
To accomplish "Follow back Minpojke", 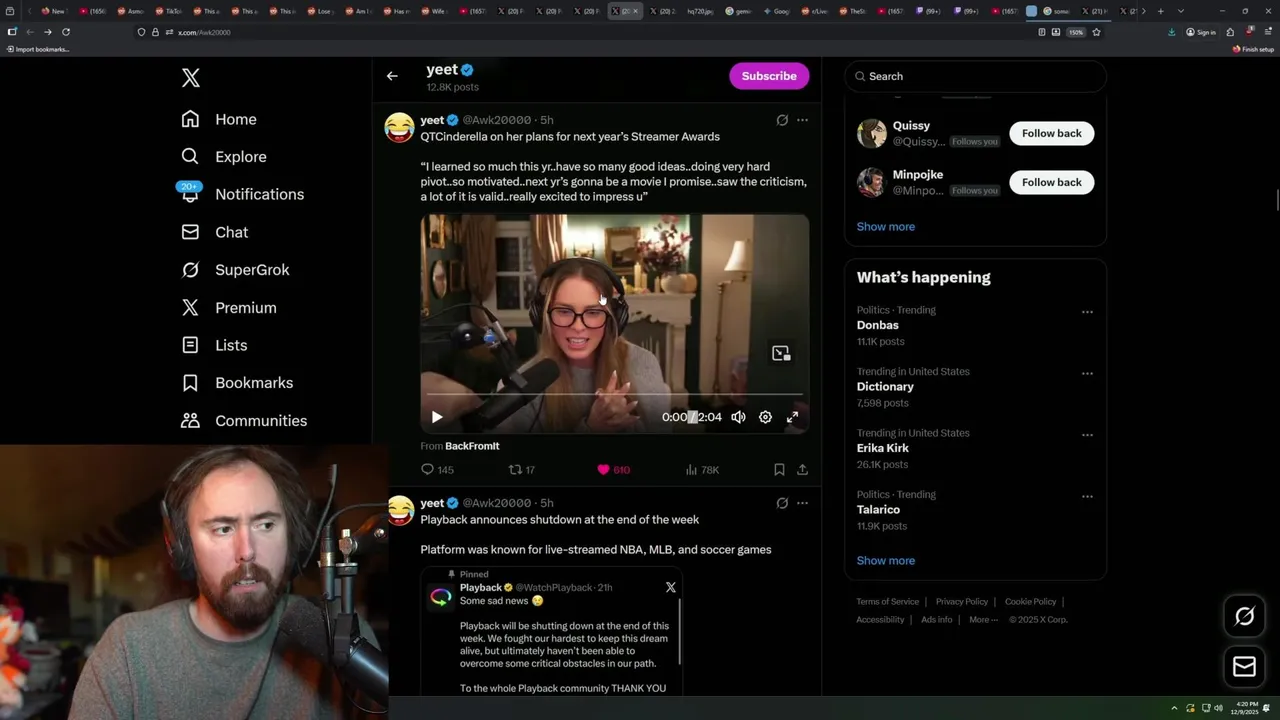I will [1051, 182].
